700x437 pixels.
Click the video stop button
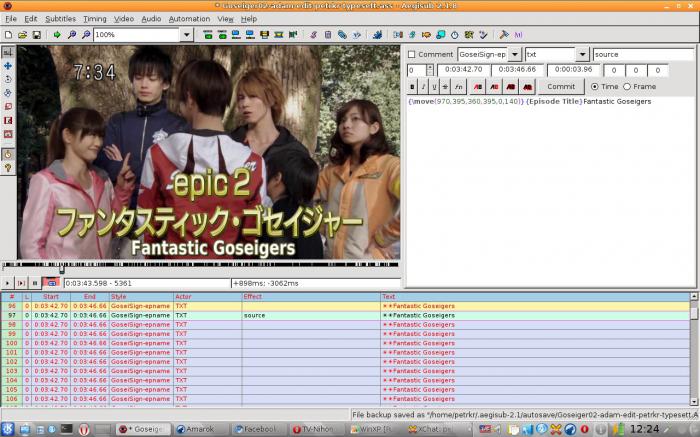click(35, 283)
